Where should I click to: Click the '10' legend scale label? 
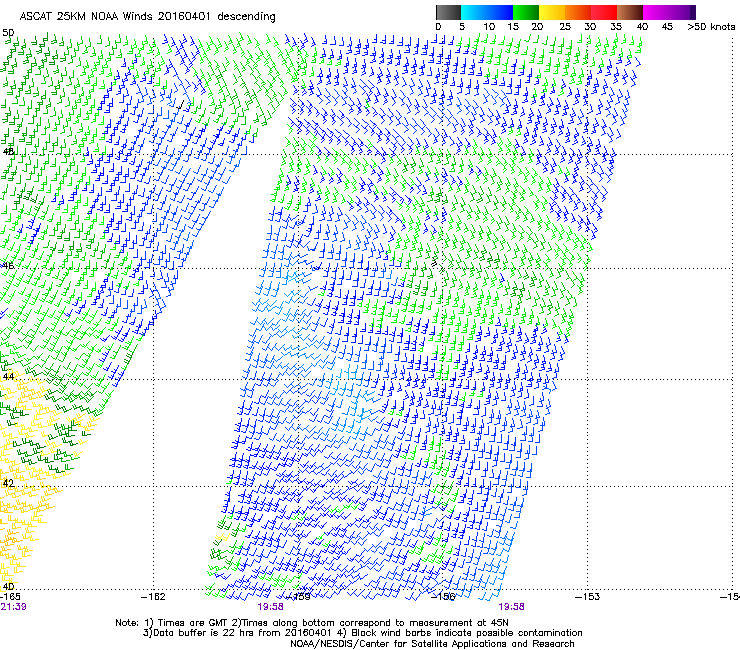(x=489, y=27)
